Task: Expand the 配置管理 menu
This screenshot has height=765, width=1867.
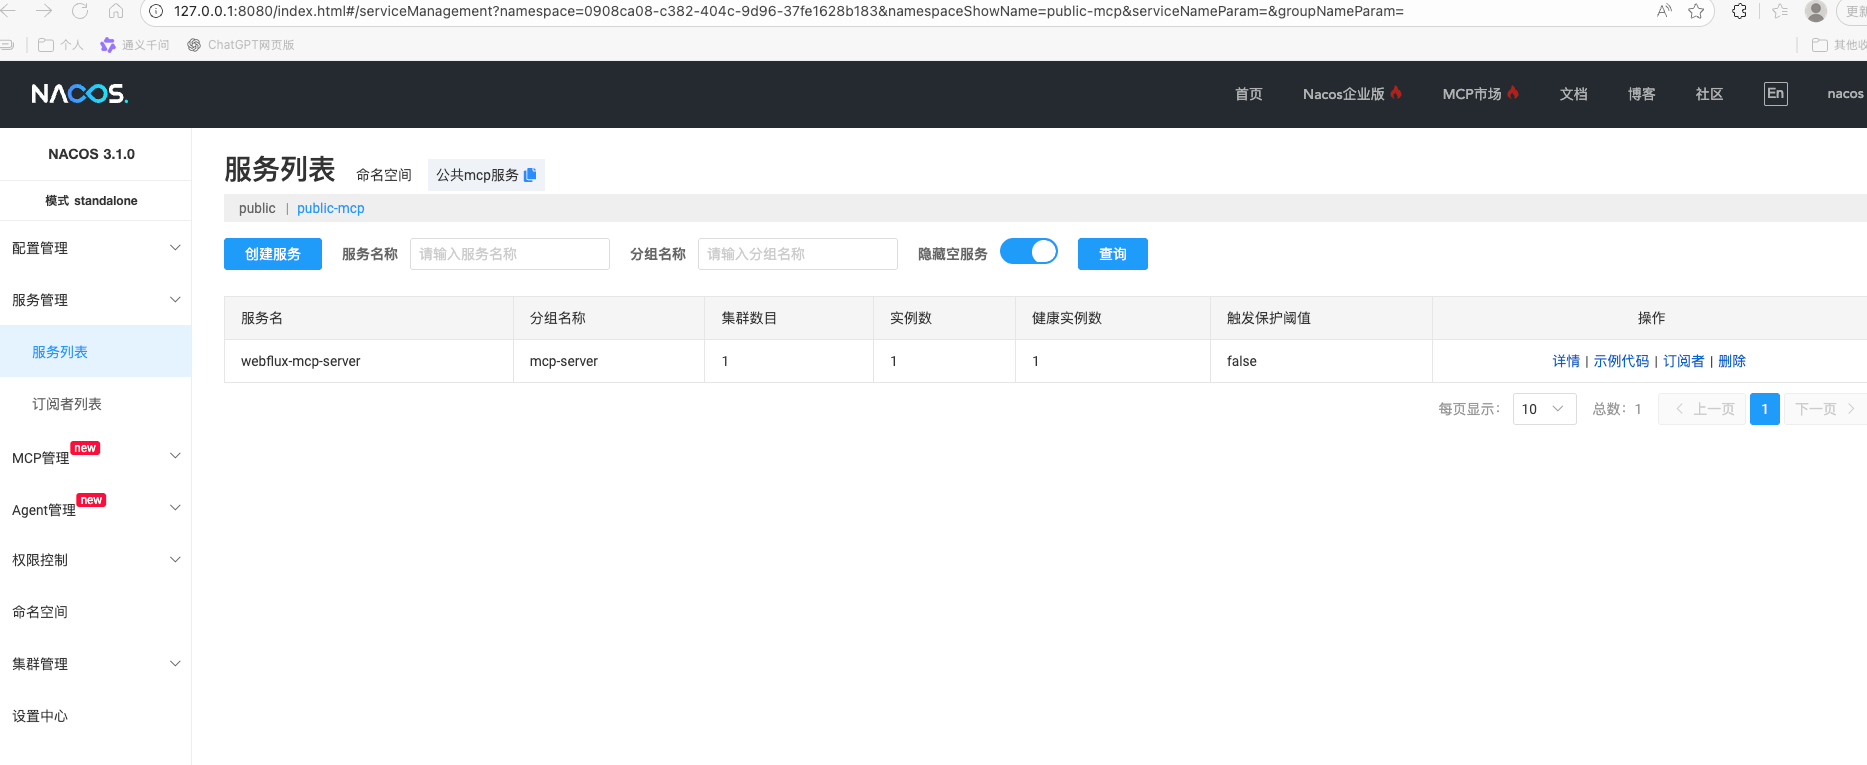Action: (x=95, y=248)
